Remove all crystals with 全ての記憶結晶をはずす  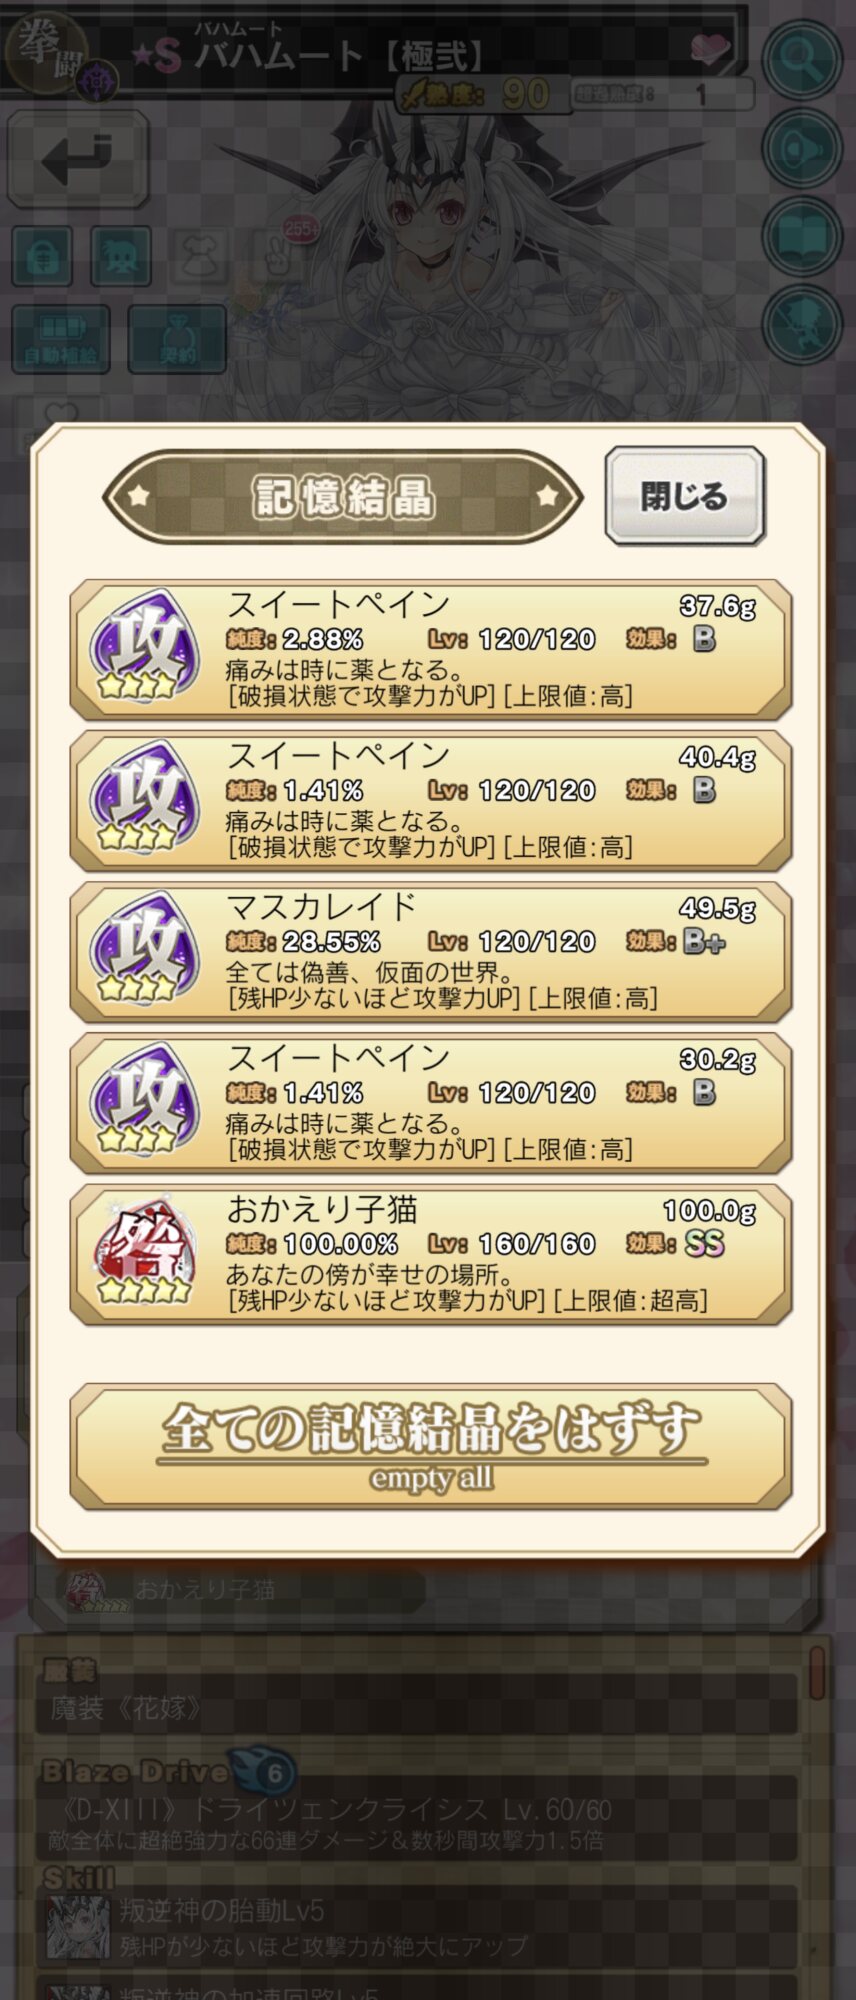(x=431, y=1446)
